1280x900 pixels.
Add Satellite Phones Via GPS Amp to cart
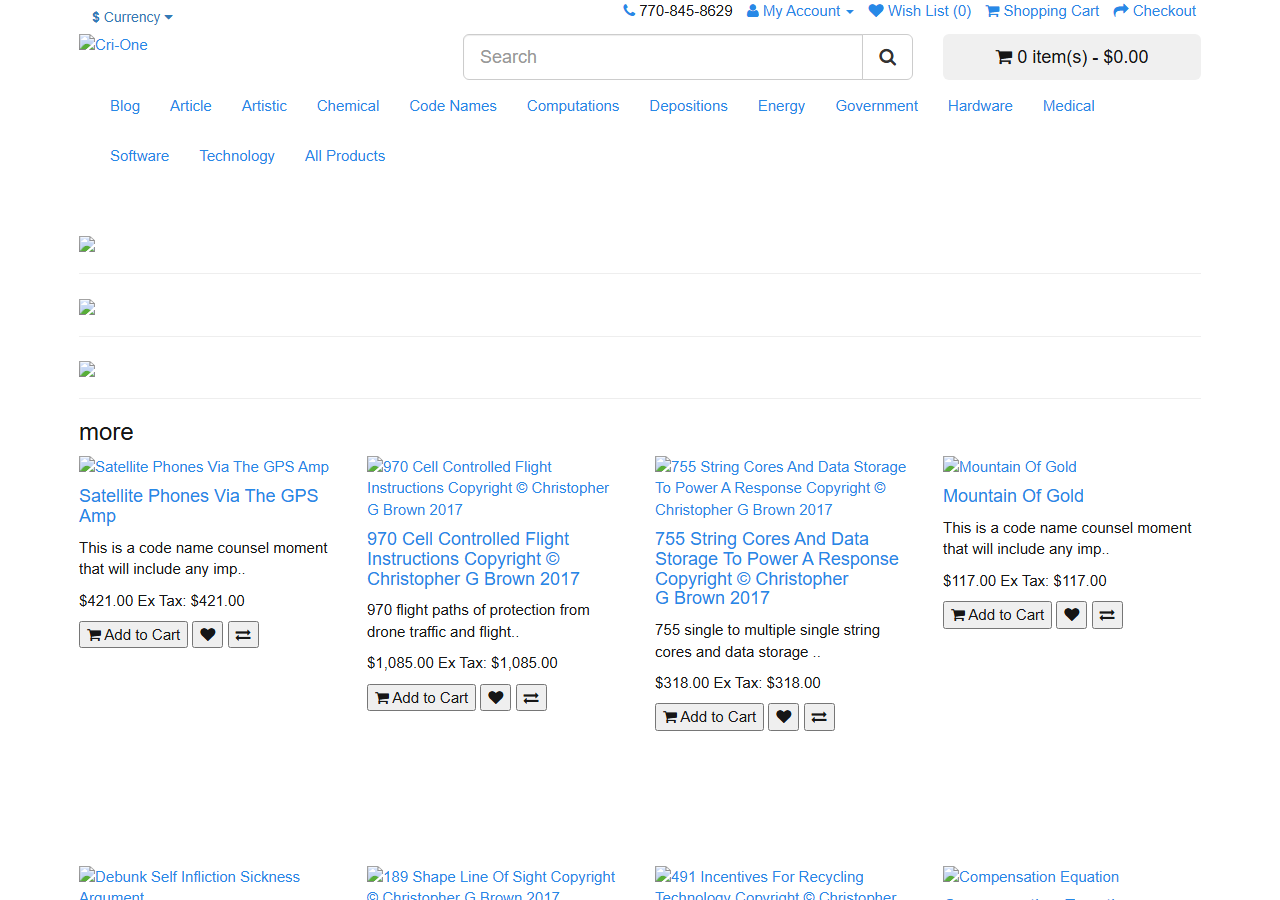pos(133,635)
